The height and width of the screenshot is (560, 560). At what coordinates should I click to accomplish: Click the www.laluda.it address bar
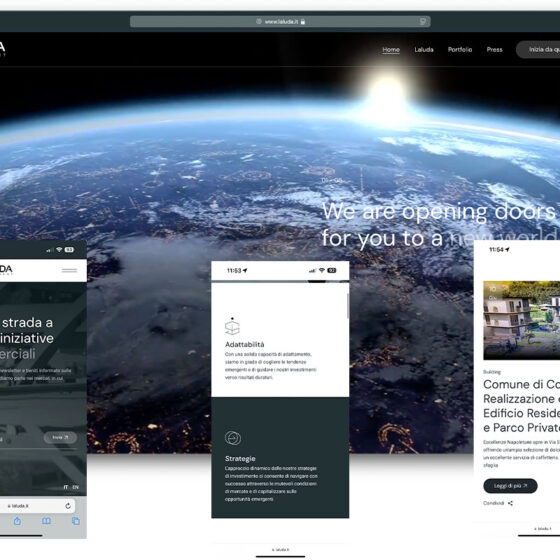pos(280,22)
